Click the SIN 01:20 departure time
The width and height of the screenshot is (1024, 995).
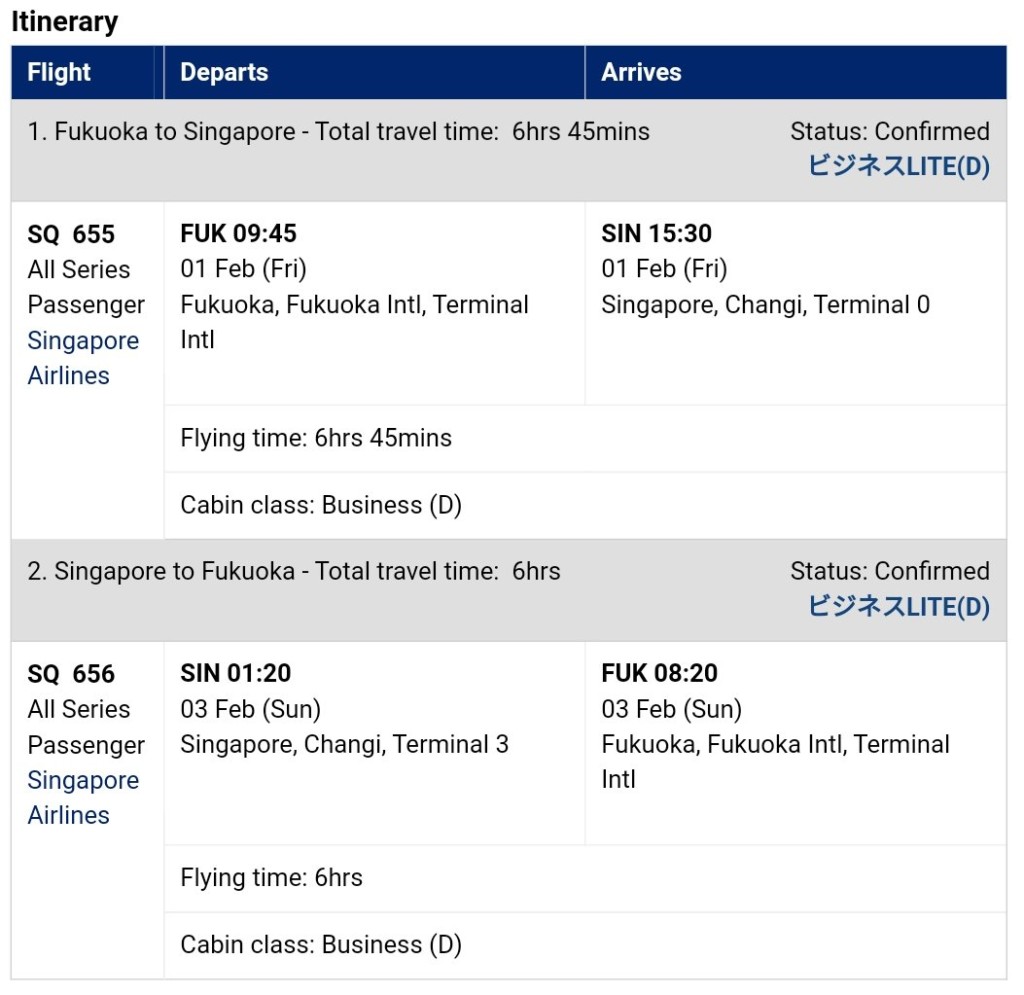click(235, 674)
